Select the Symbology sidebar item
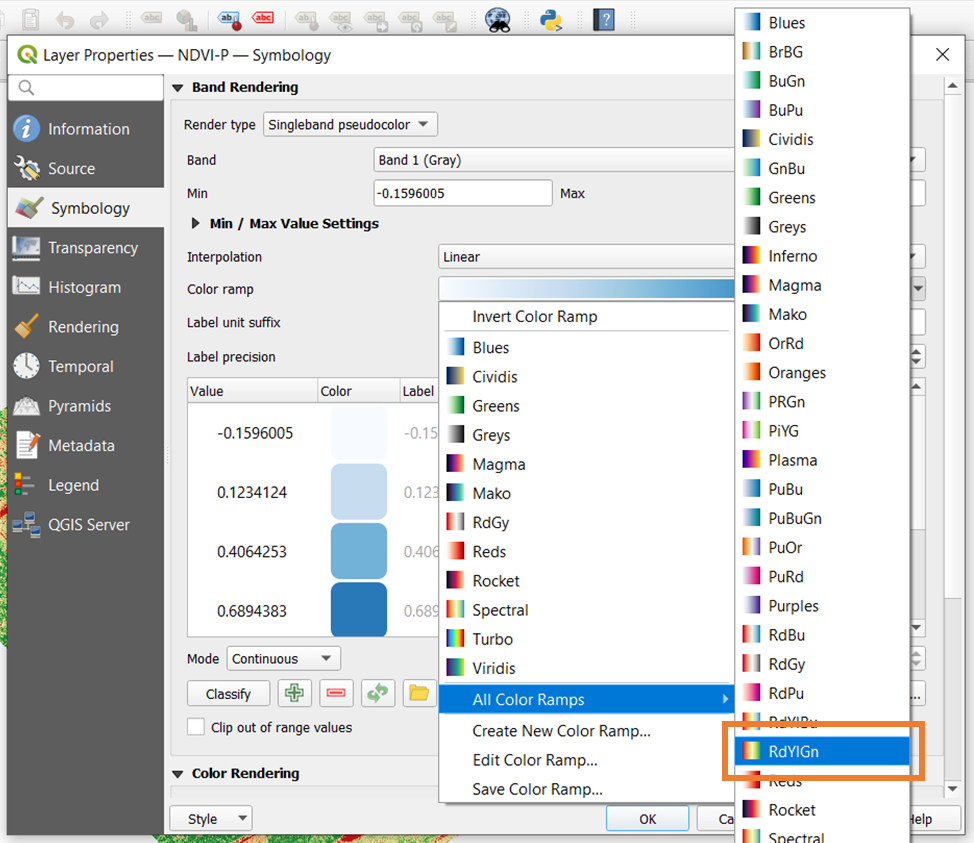The height and width of the screenshot is (843, 974). point(86,208)
